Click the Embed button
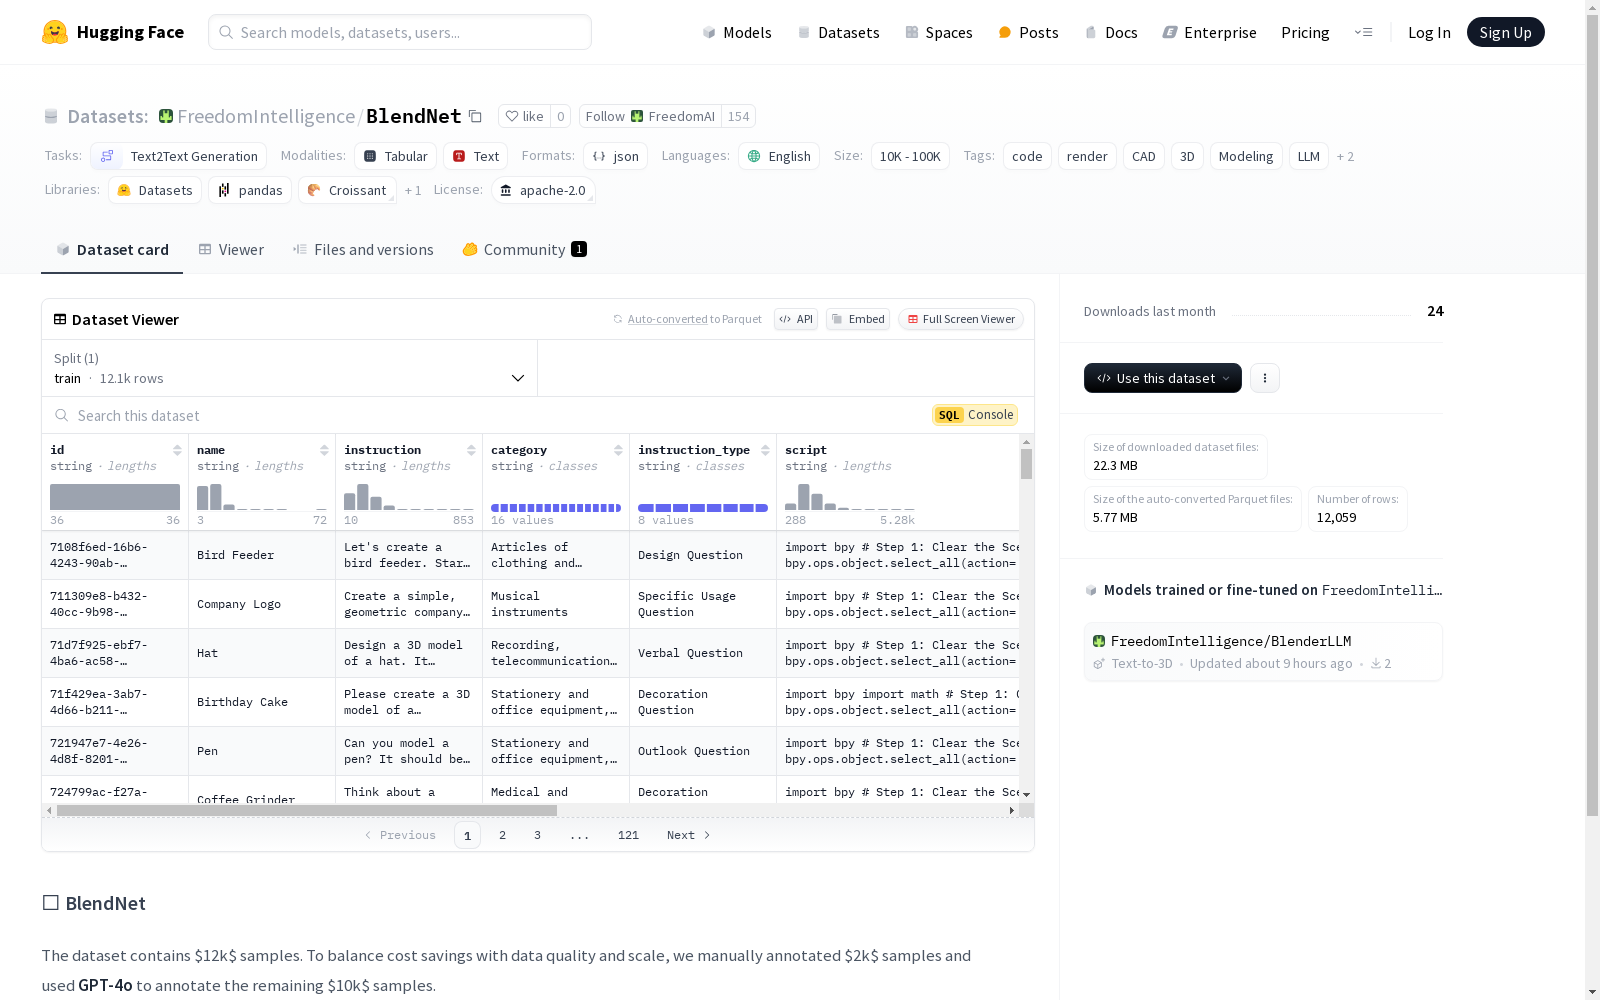Viewport: 1600px width, 1000px height. click(858, 319)
